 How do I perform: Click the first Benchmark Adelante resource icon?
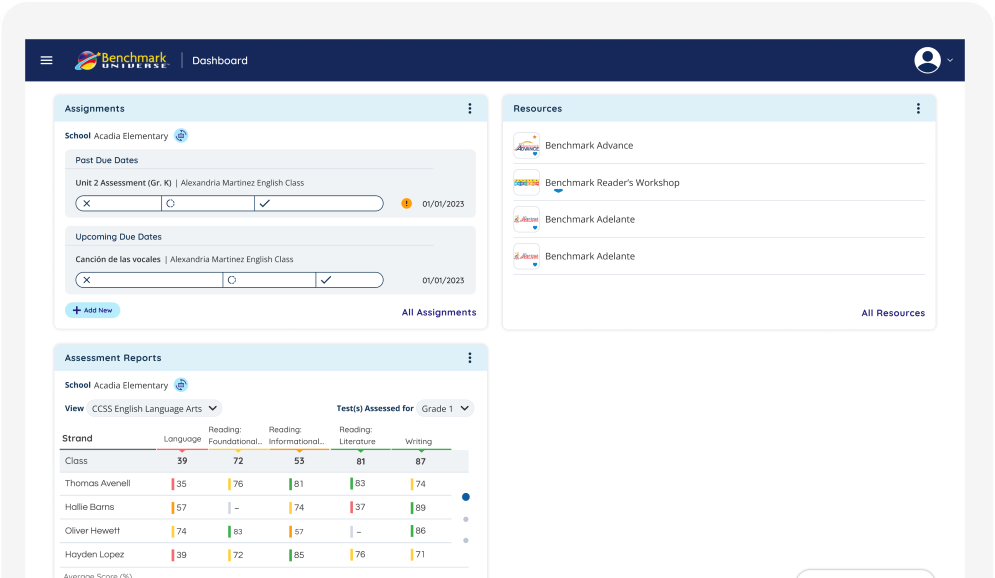(526, 219)
